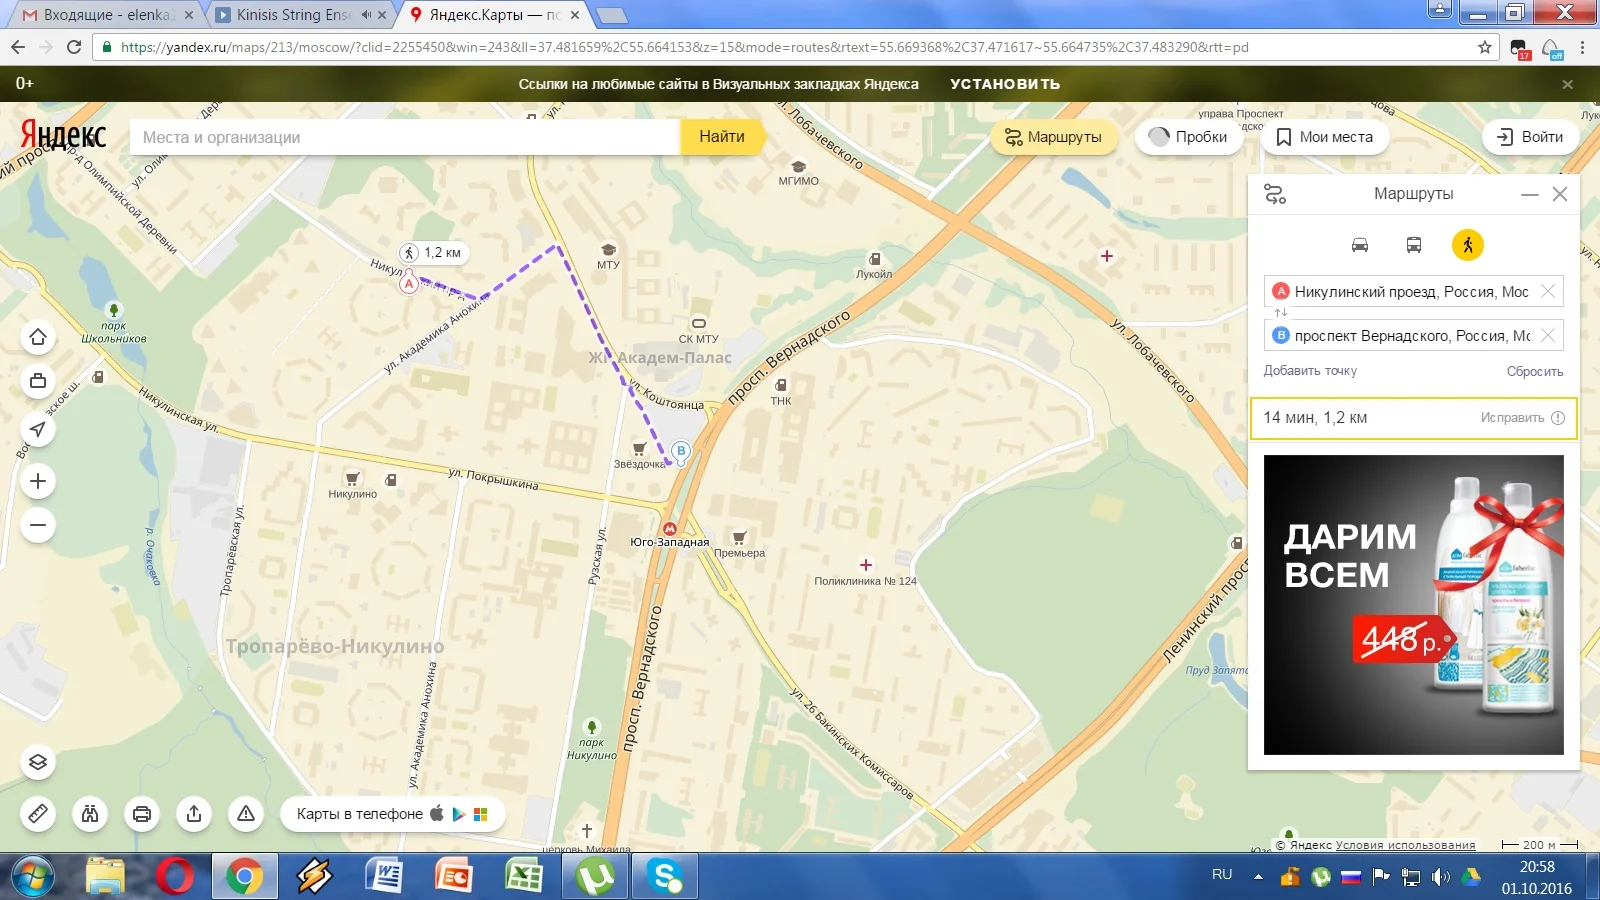Click the Сбросить link
This screenshot has width=1600, height=900.
1535,371
